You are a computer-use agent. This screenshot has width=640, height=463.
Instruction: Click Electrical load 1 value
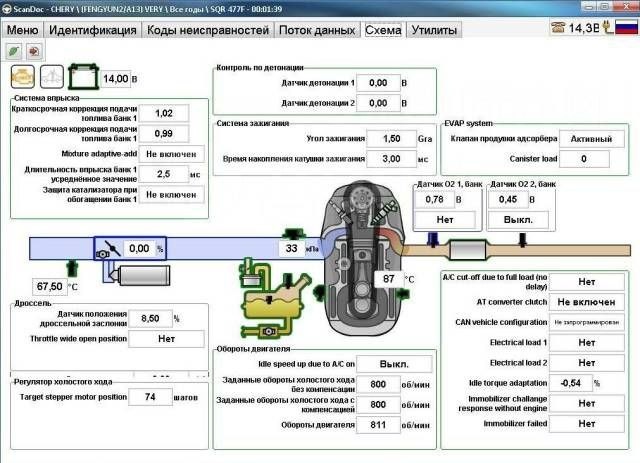click(587, 343)
